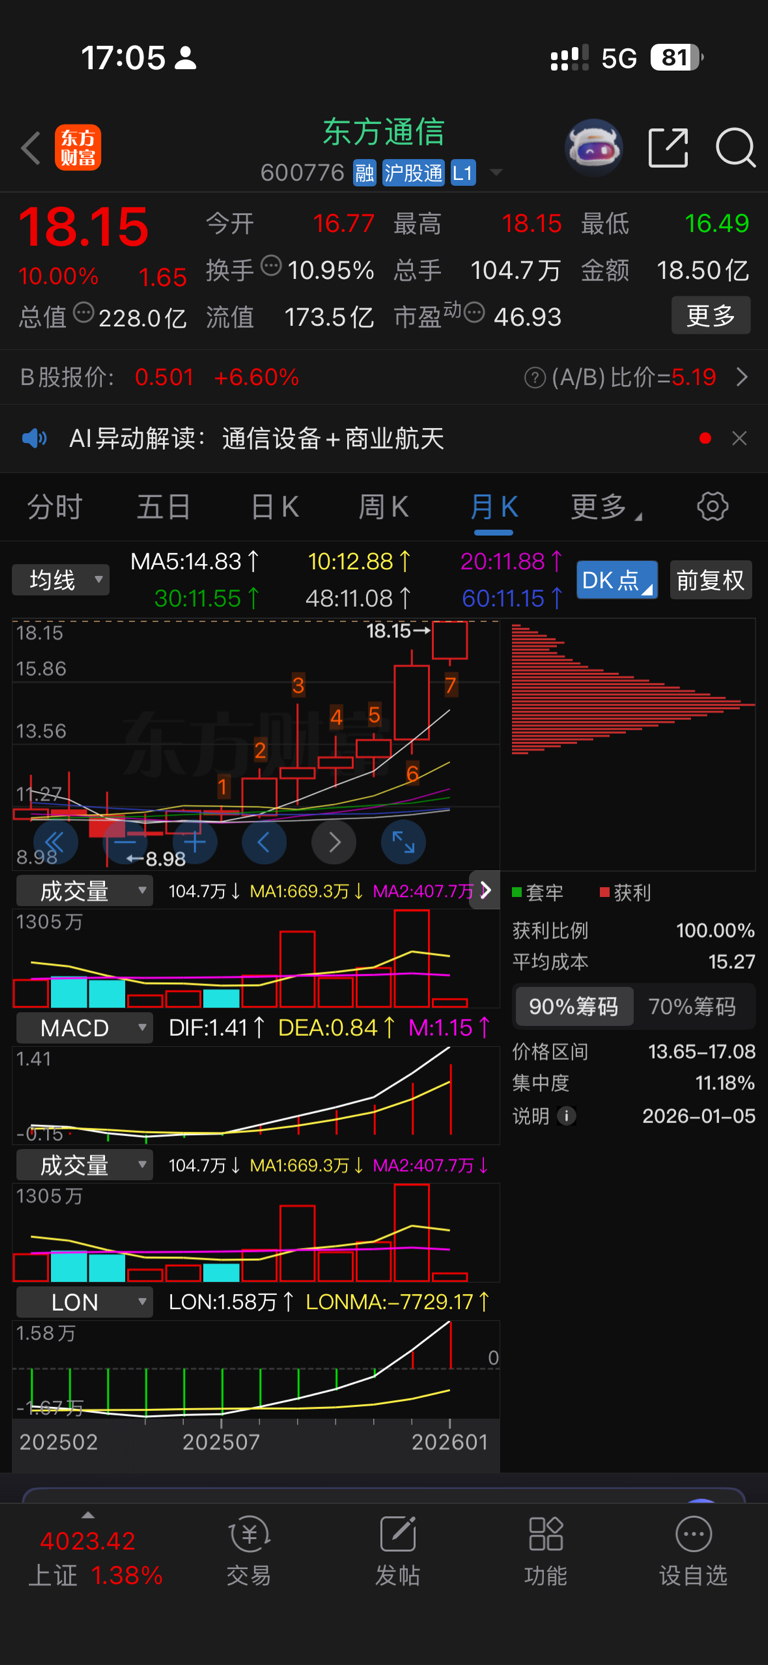Tap 设自选 to add watchlist

tap(693, 1552)
